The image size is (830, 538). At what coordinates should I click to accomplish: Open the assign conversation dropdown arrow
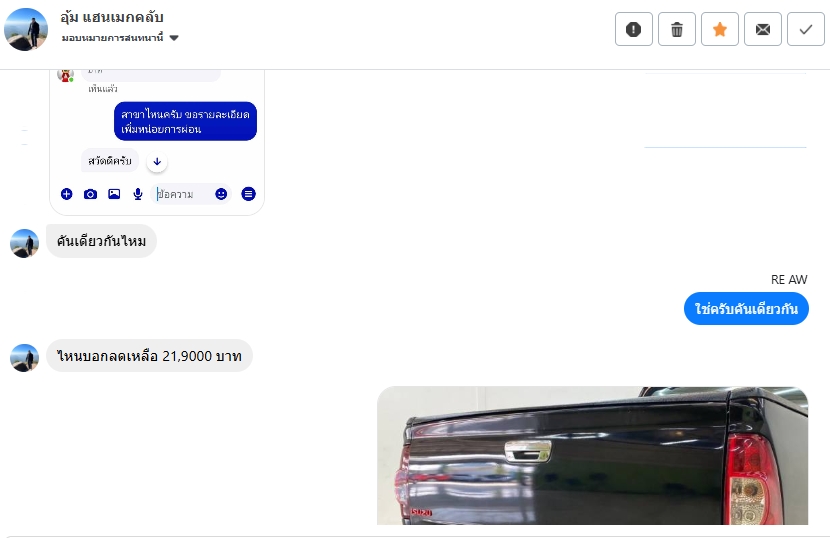click(174, 38)
